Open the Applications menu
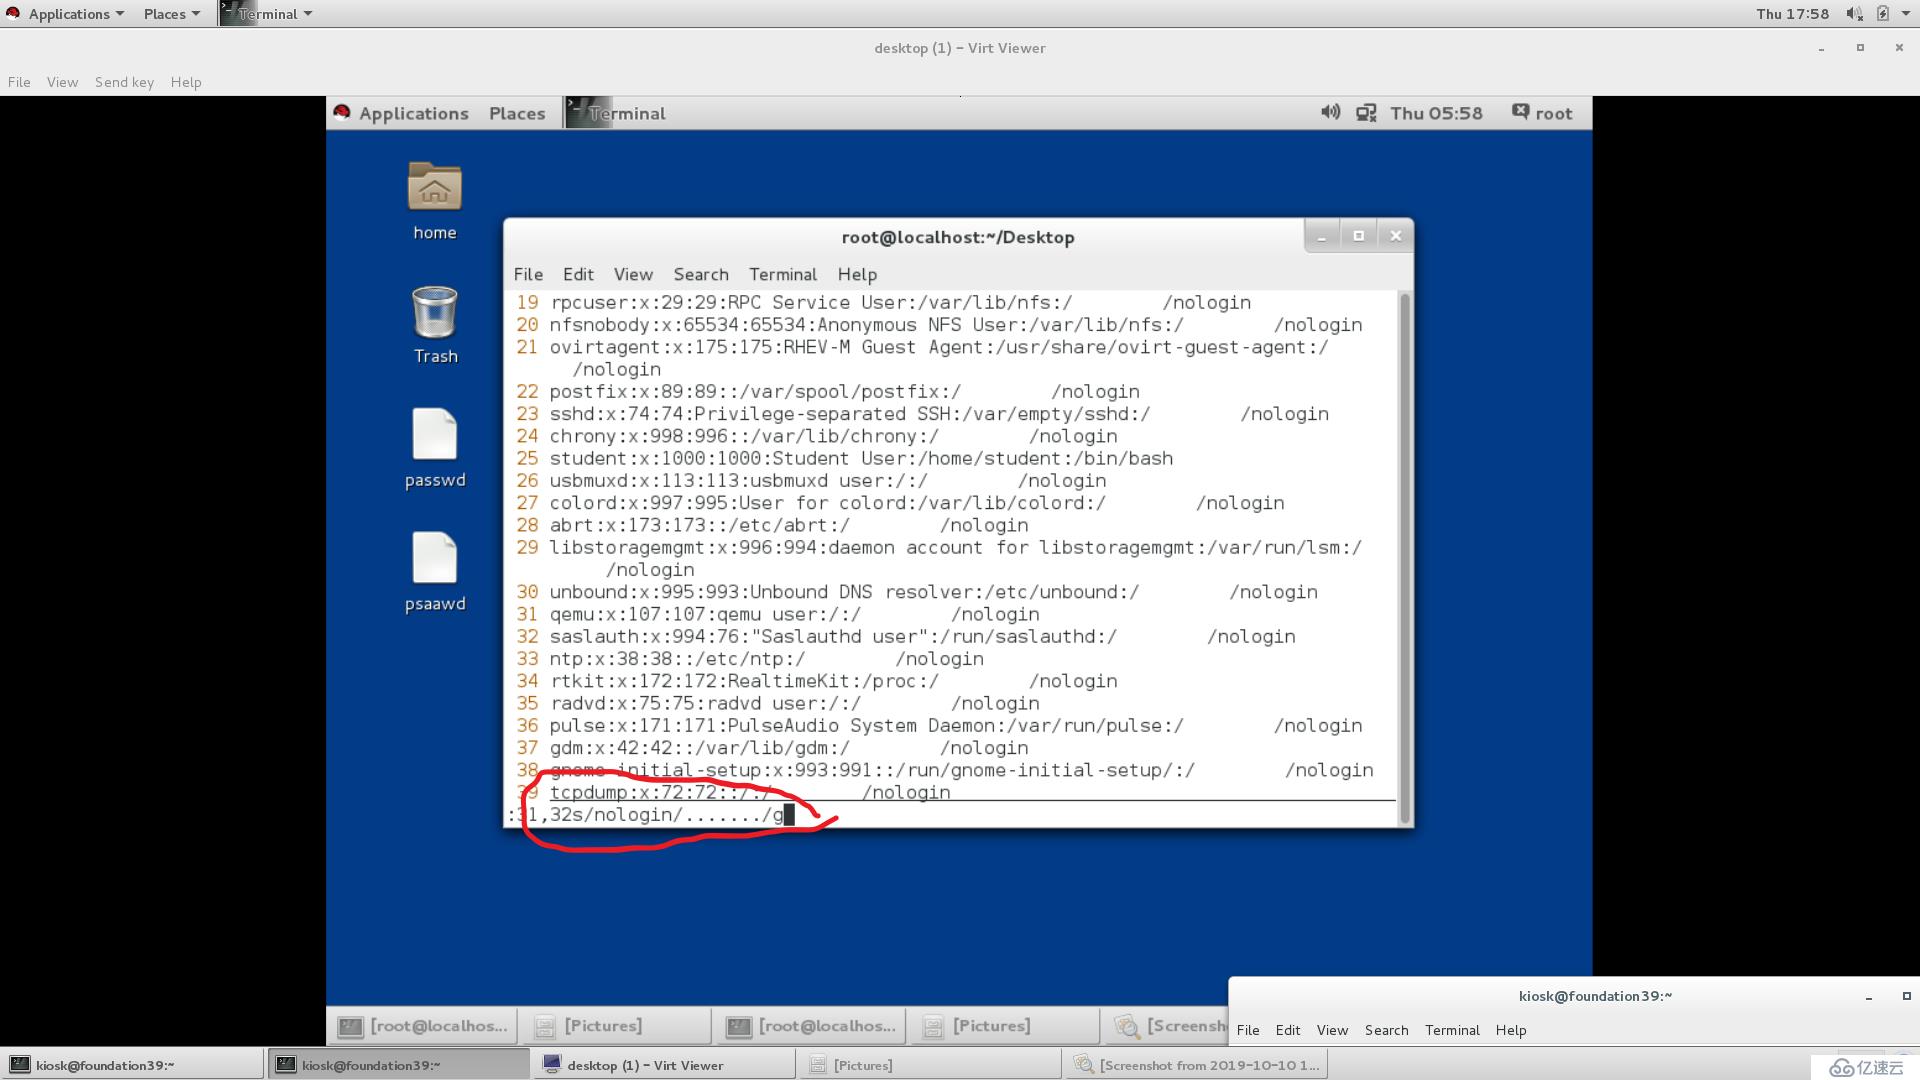 tap(415, 112)
